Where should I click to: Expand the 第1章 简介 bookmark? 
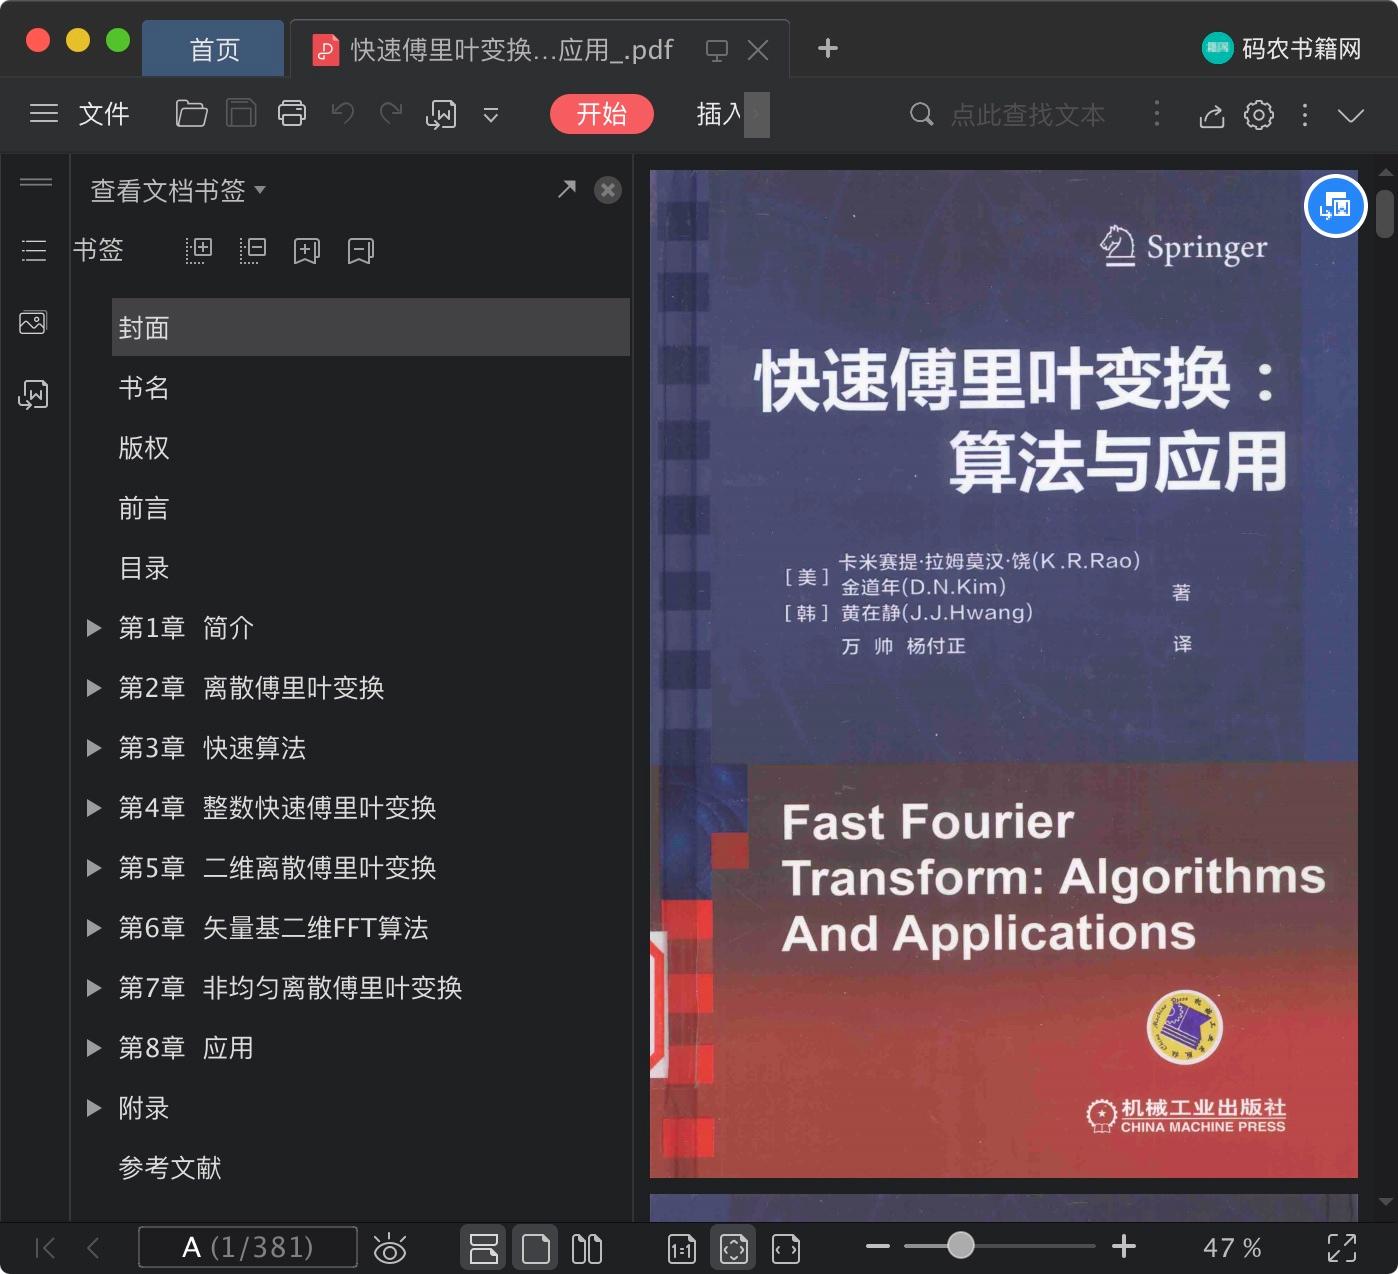click(x=94, y=628)
